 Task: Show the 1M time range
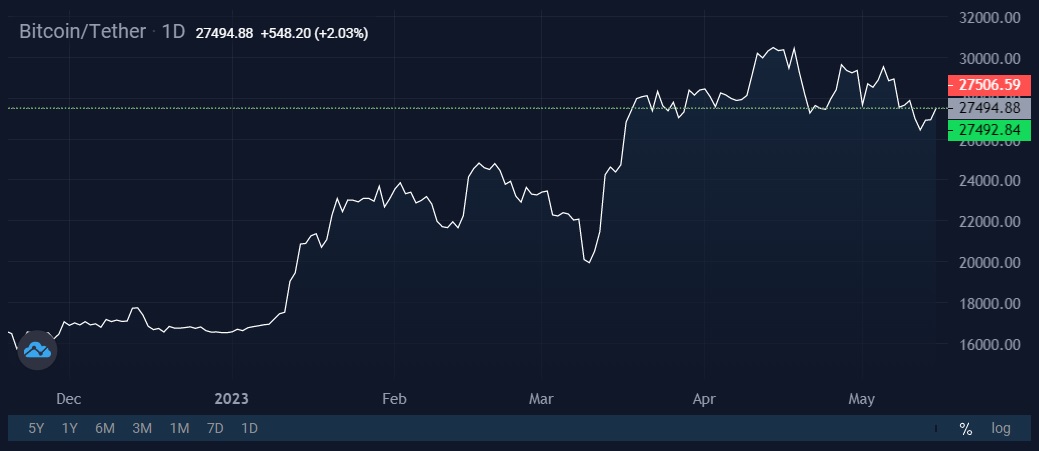pyautogui.click(x=179, y=428)
